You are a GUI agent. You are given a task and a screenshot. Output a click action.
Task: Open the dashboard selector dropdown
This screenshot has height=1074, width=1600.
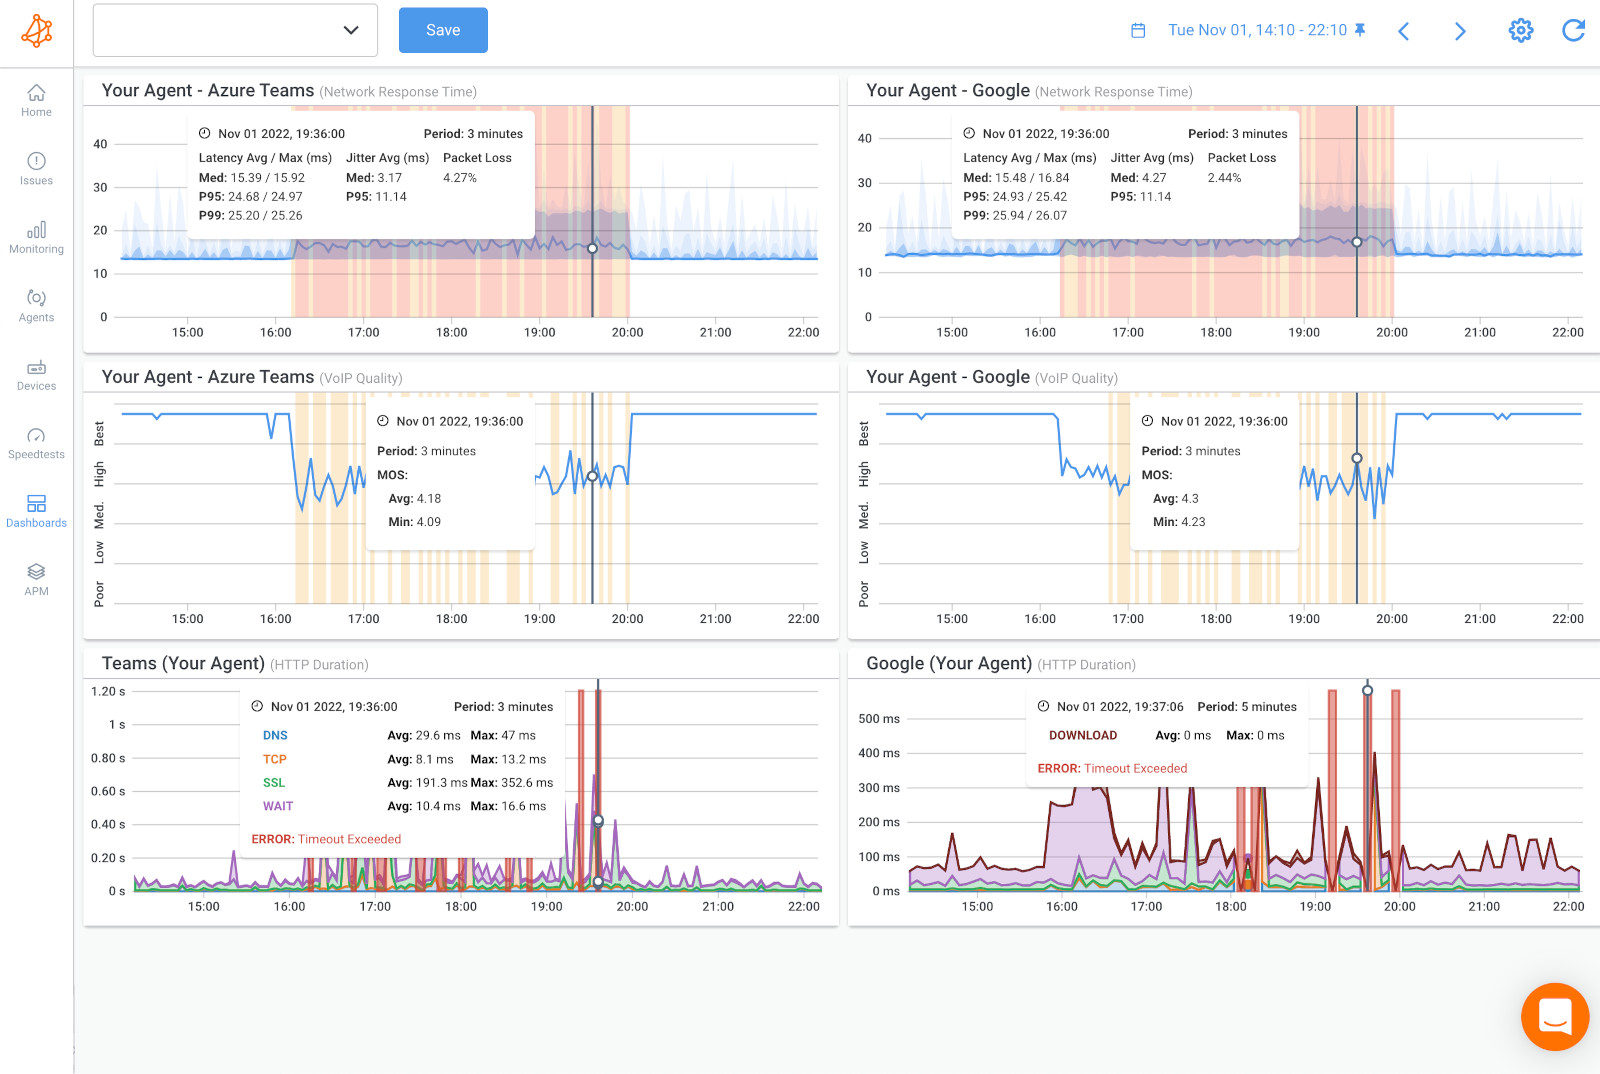(x=234, y=30)
